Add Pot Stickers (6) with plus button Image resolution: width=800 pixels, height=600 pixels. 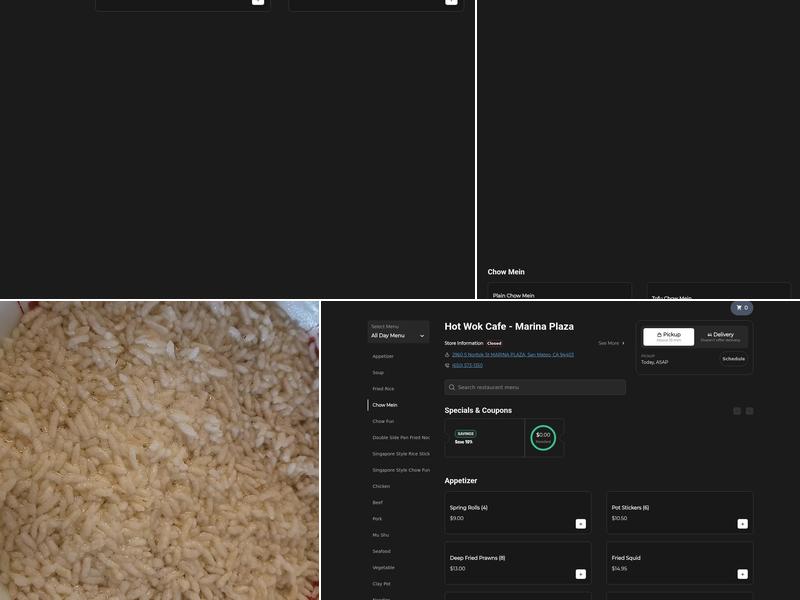[742, 523]
